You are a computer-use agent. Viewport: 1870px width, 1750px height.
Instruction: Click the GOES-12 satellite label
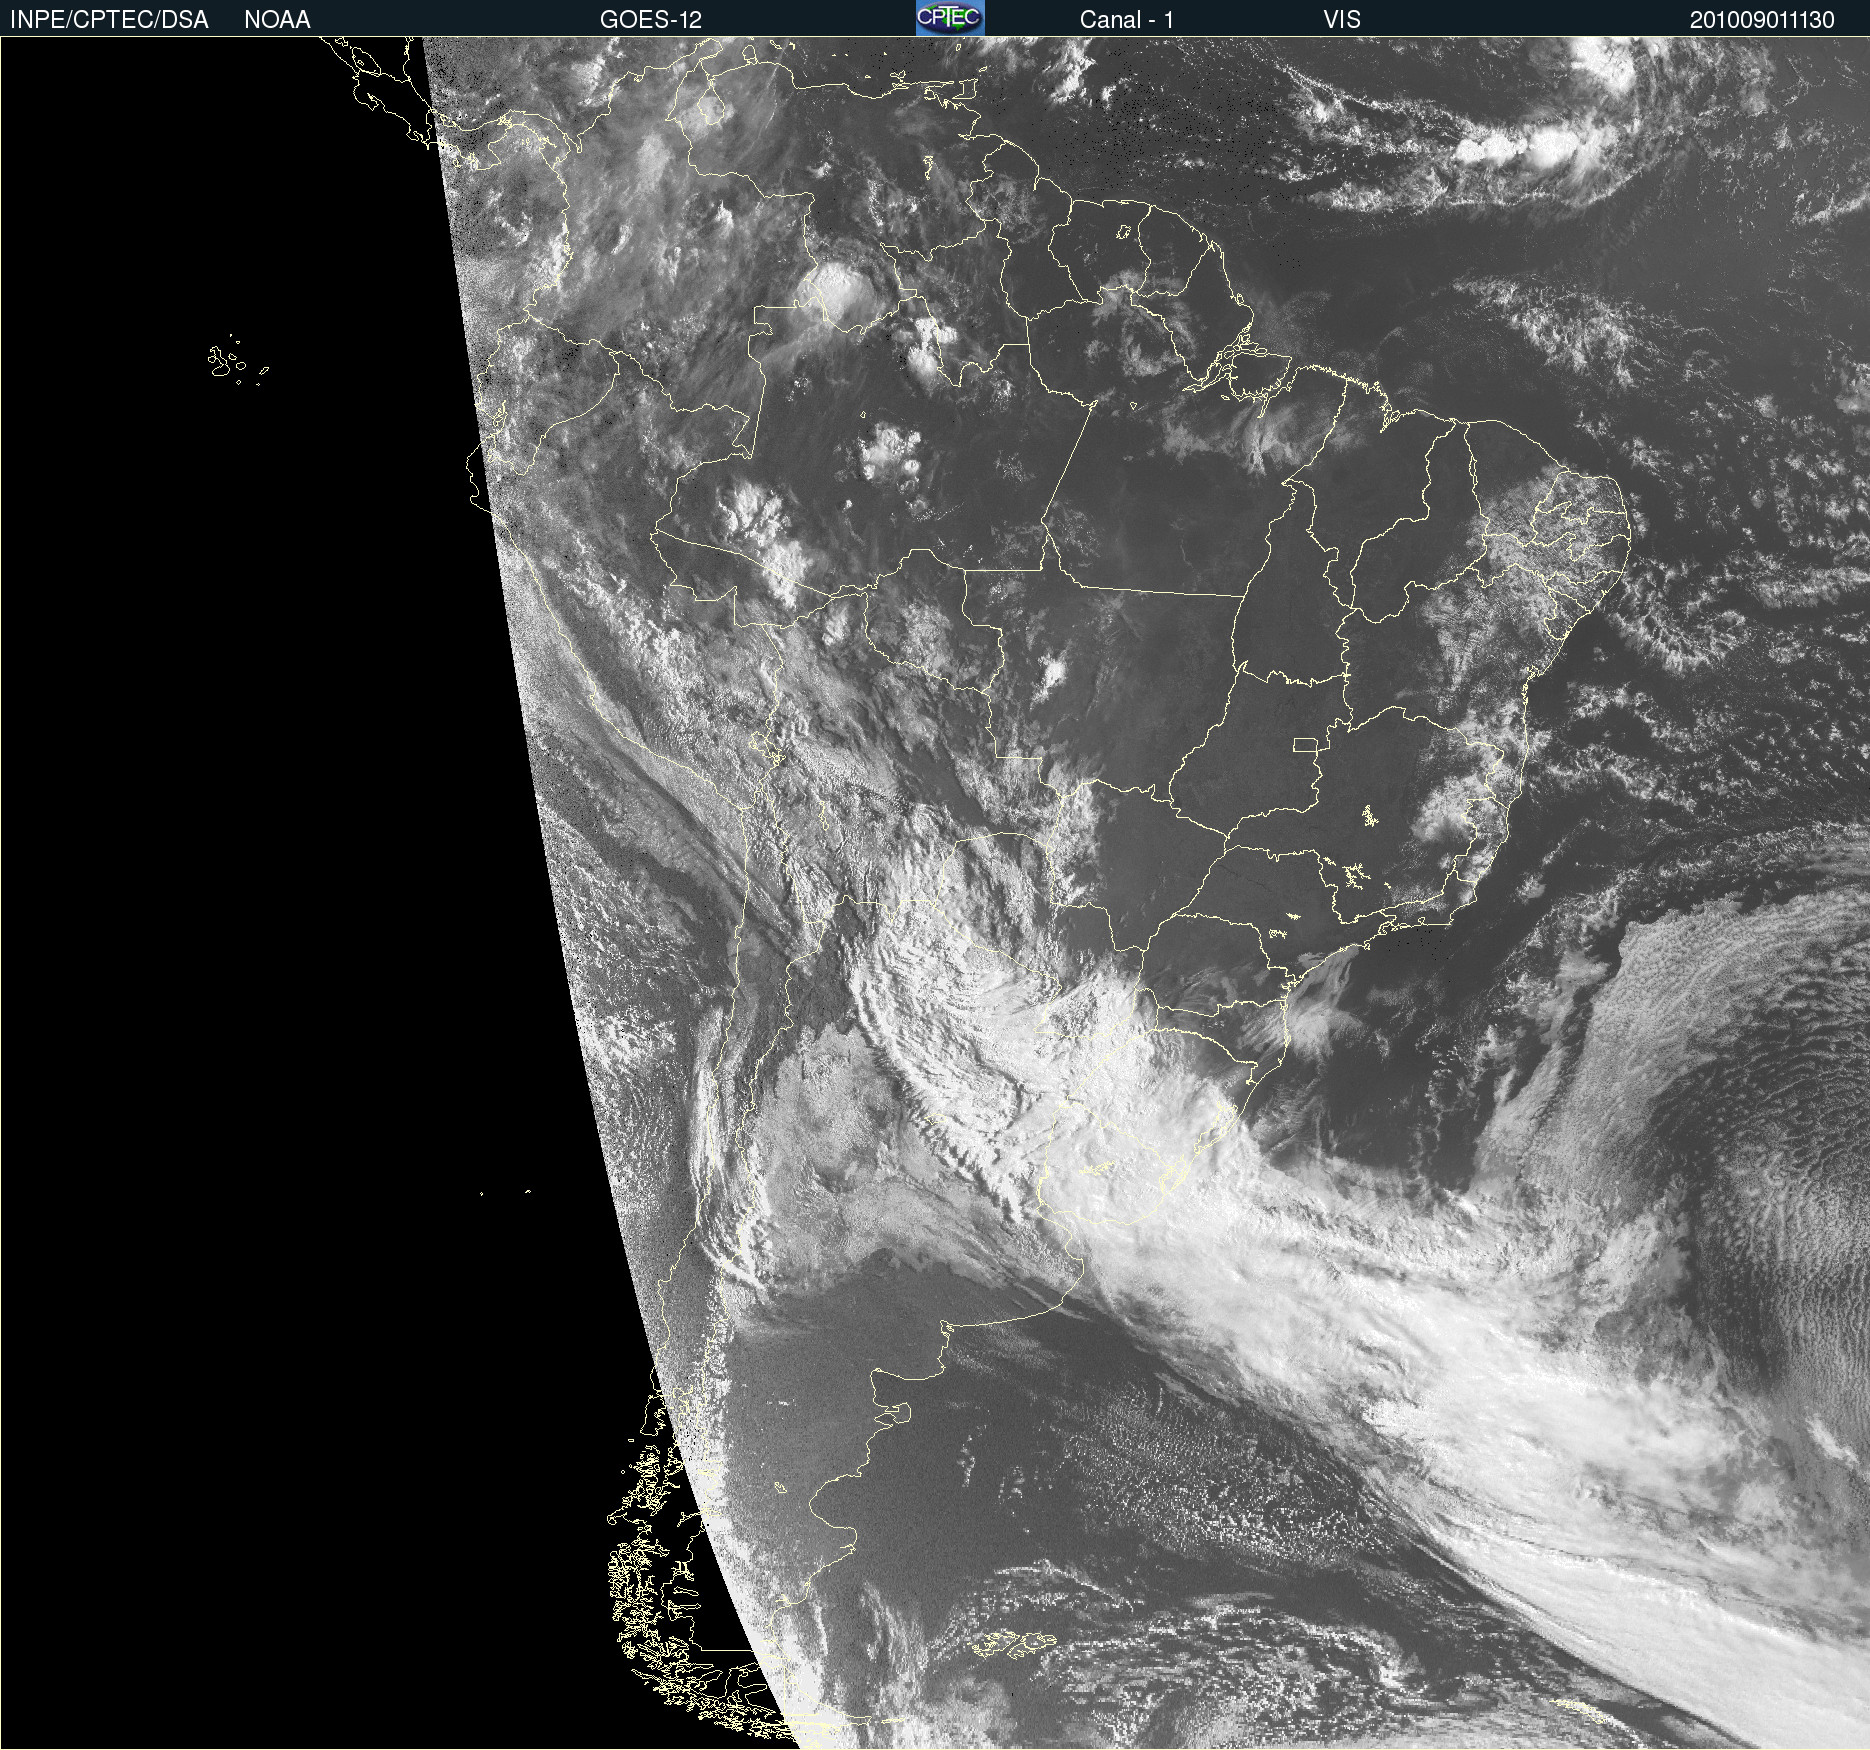point(651,20)
